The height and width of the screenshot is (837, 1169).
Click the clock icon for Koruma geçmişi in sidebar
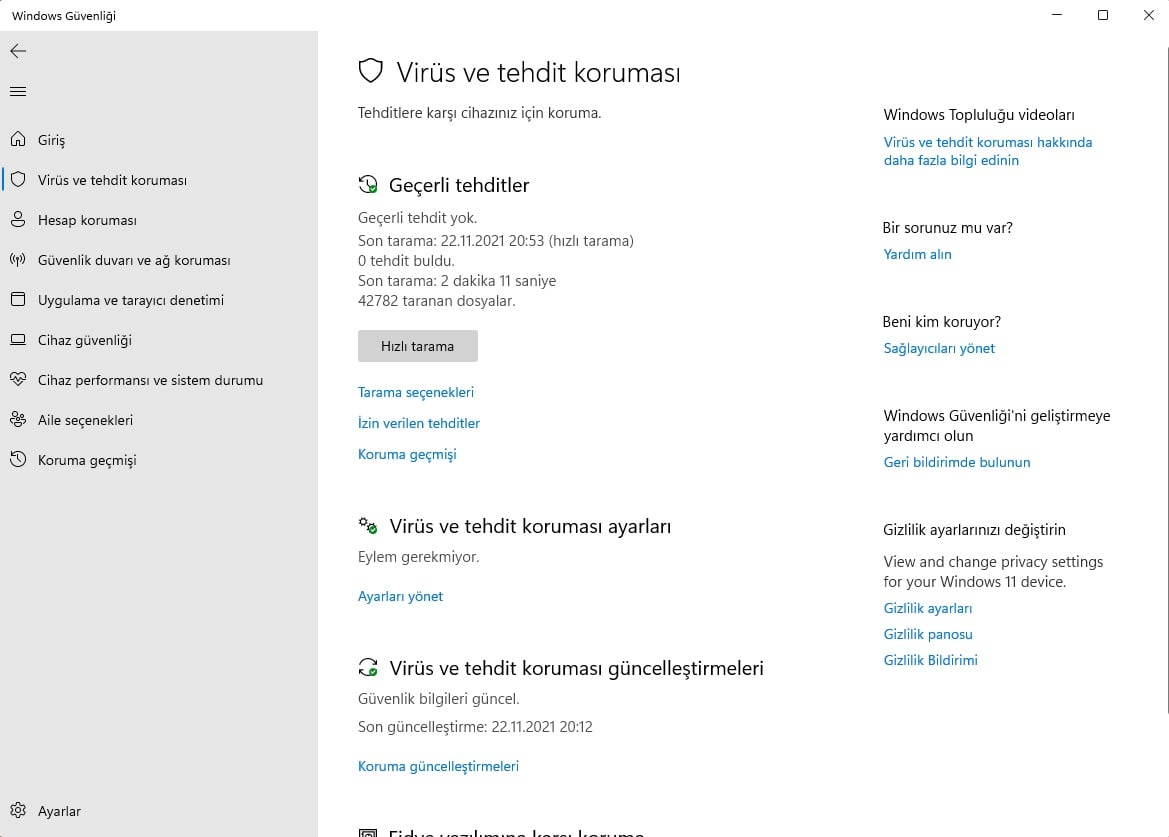pyautogui.click(x=18, y=460)
